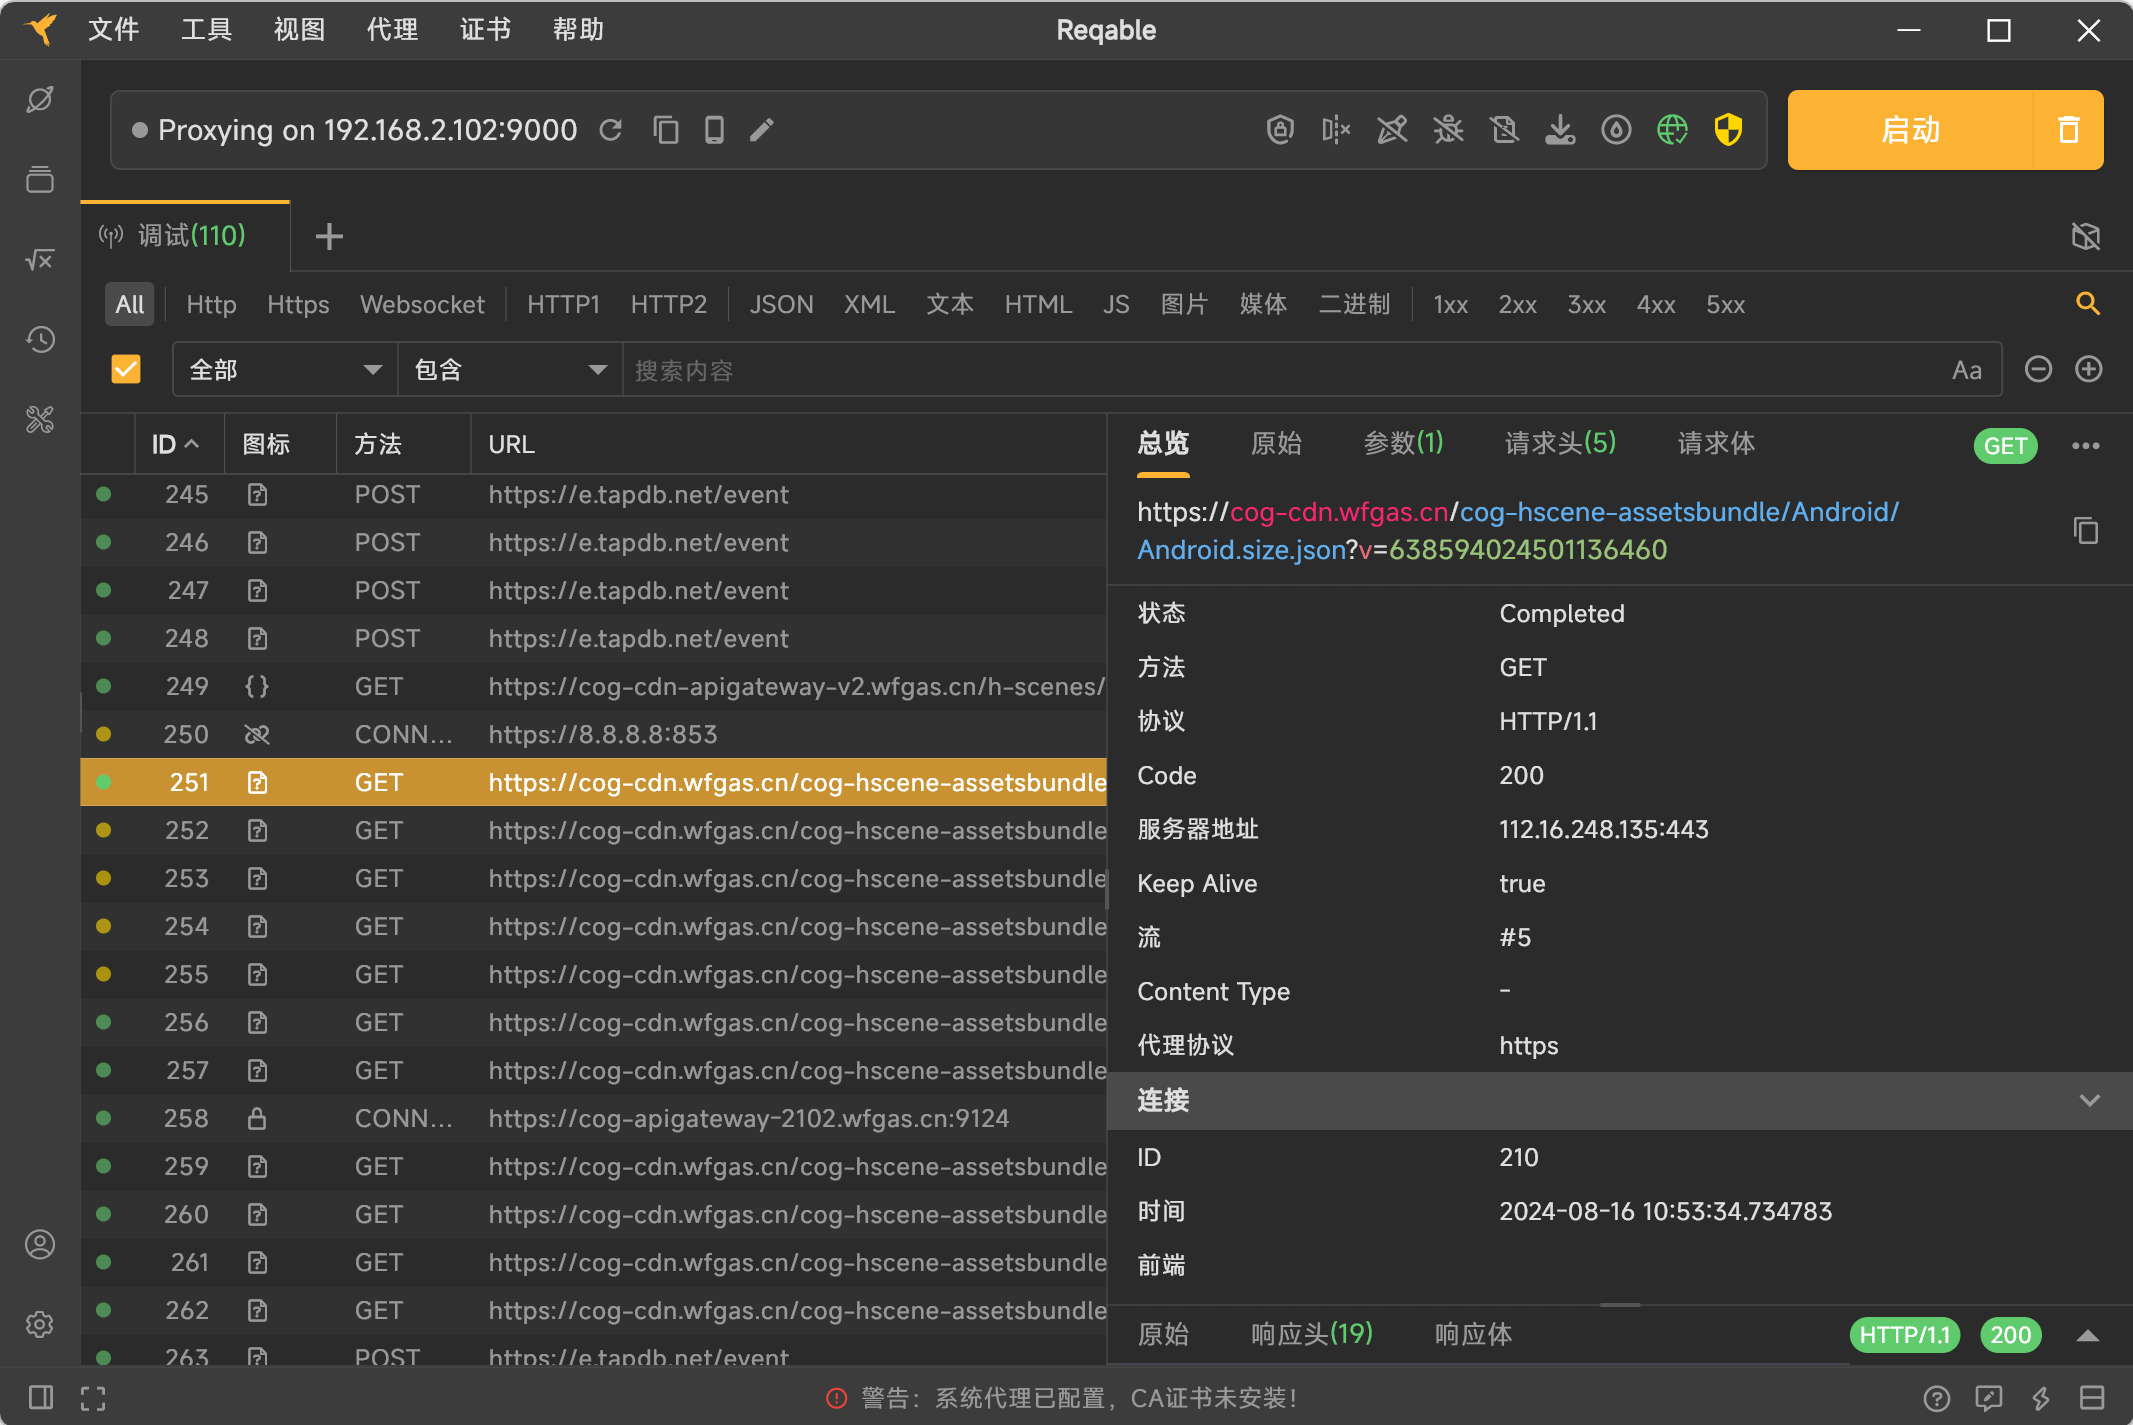The image size is (2133, 1425).
Task: Filter by JSON content type
Action: [x=781, y=304]
